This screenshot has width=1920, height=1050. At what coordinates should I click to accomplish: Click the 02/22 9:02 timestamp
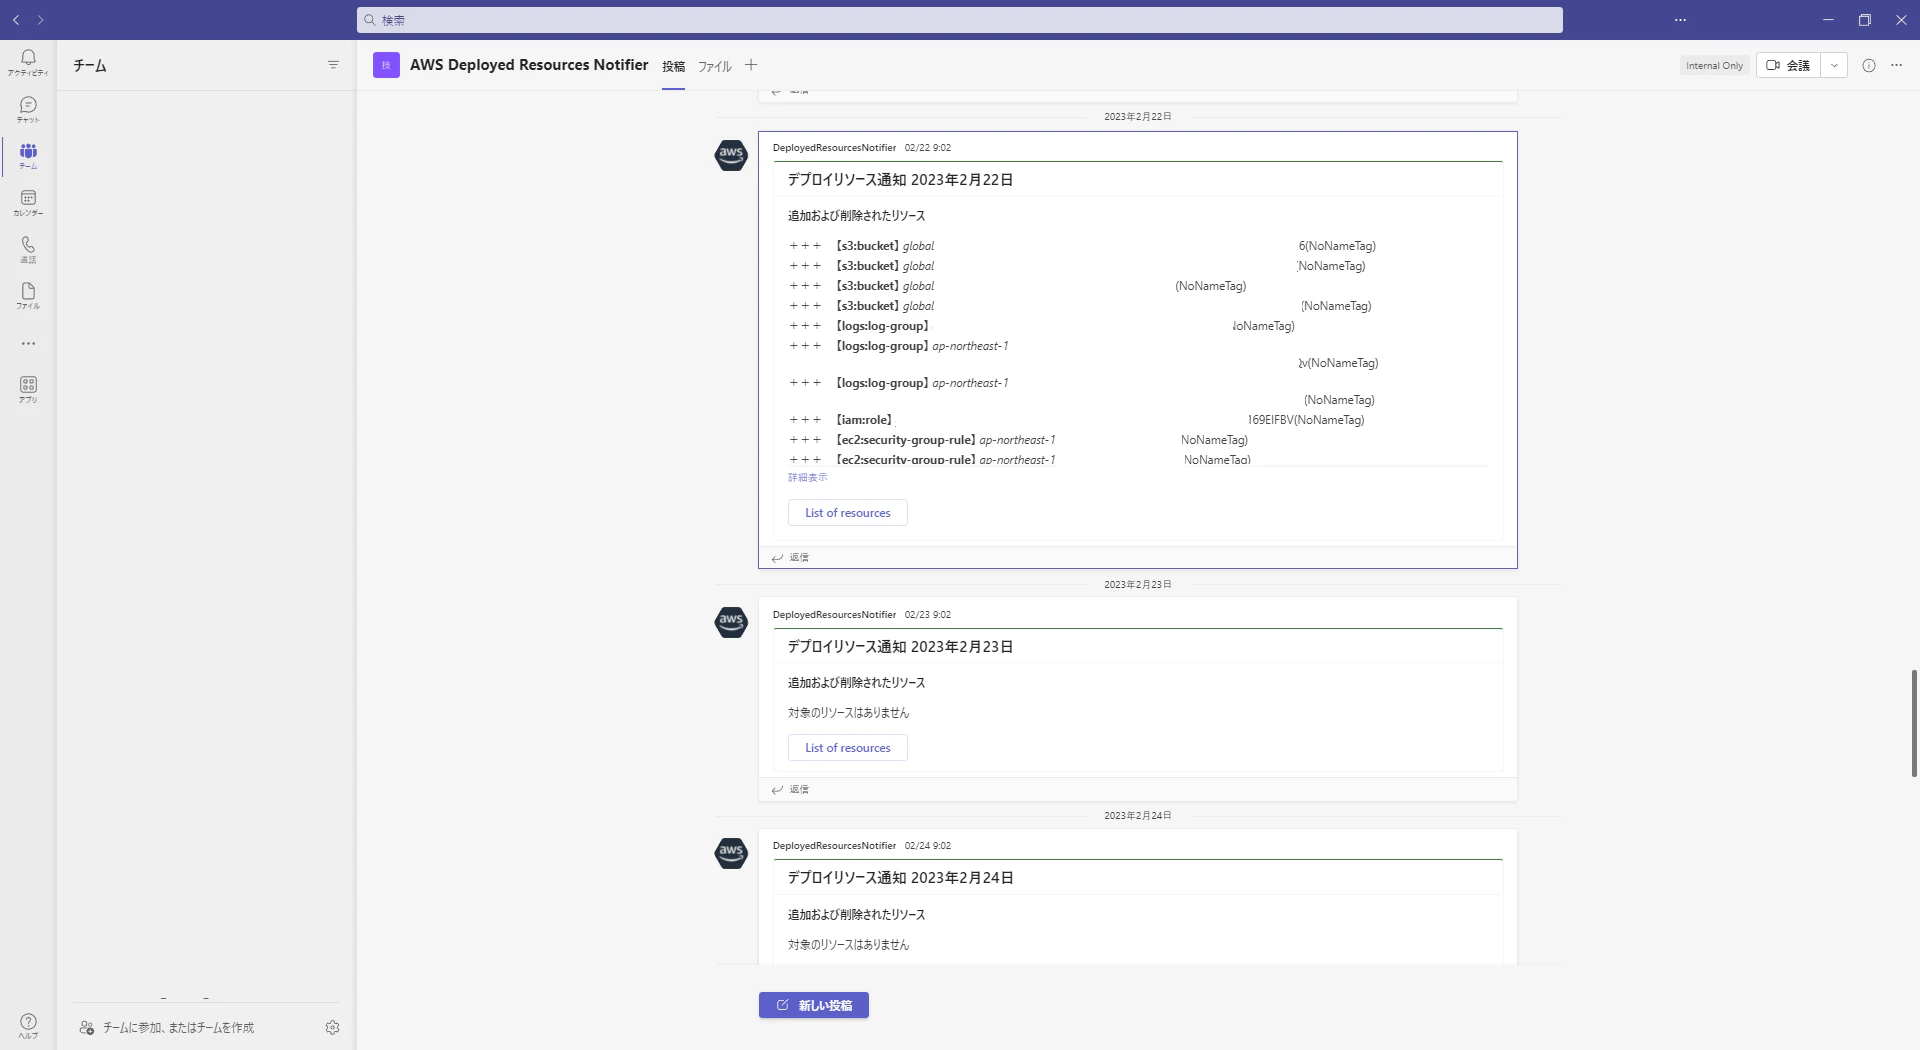(x=927, y=148)
